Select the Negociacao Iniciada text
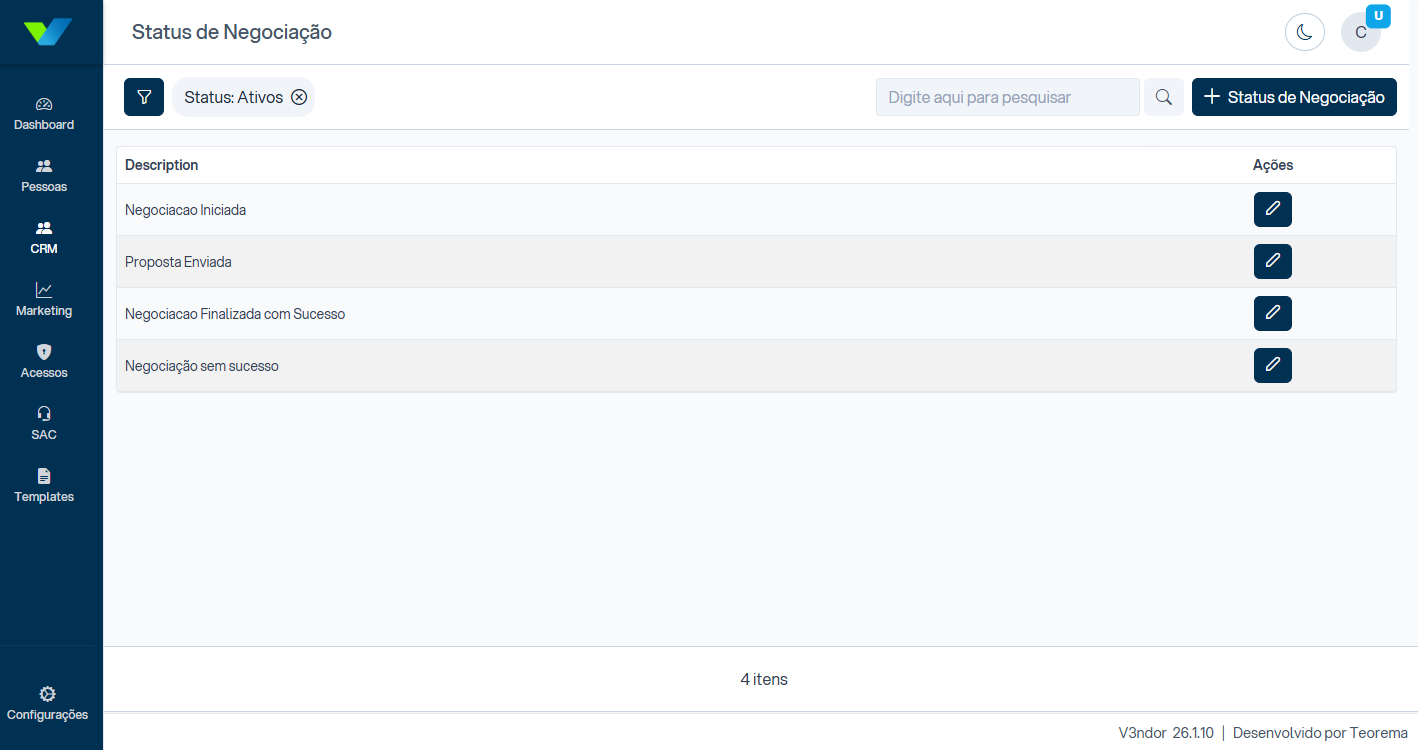The image size is (1418, 750). 185,210
